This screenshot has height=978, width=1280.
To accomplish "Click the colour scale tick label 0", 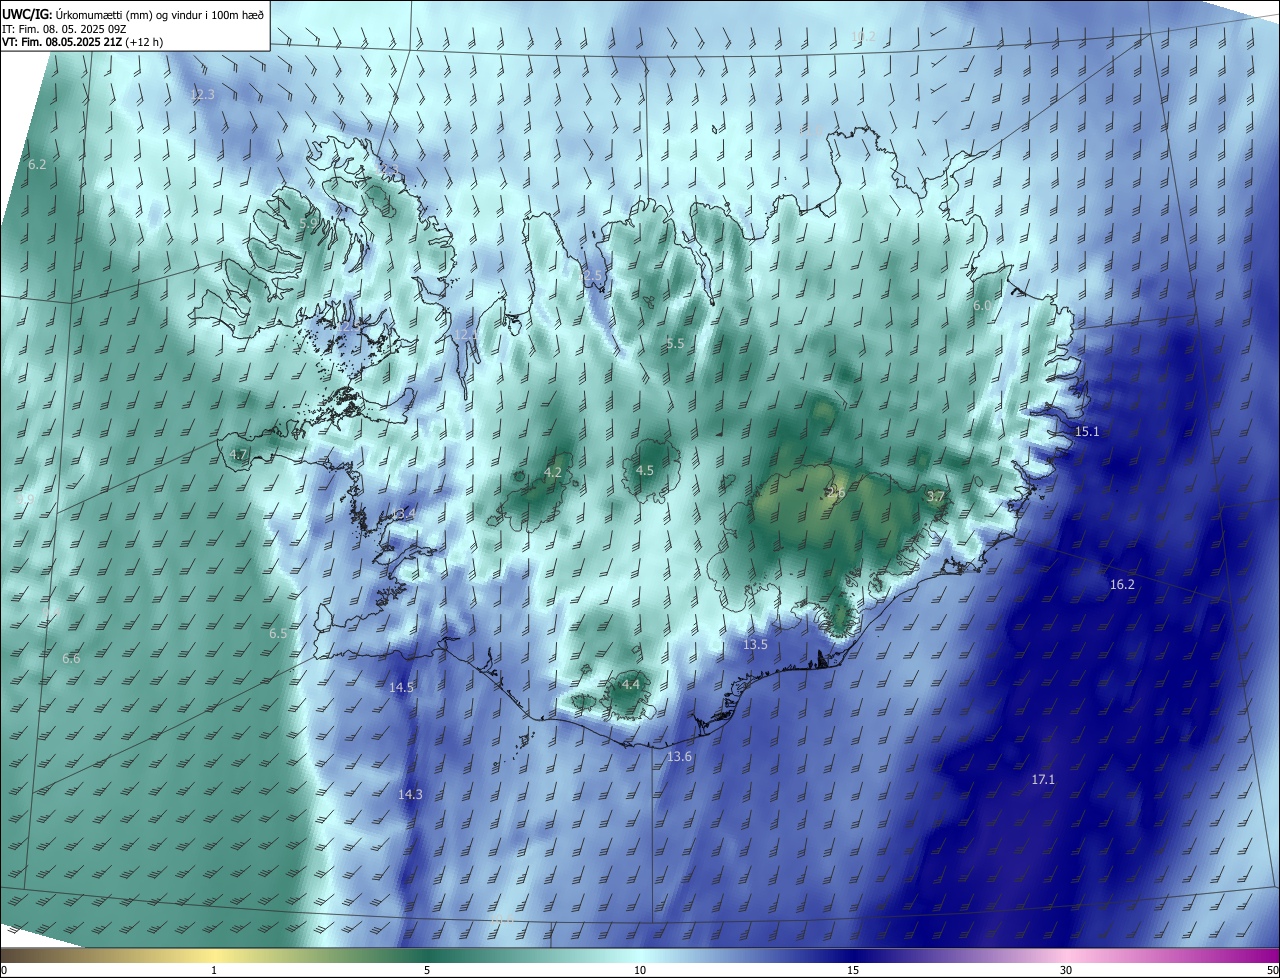I will click(4, 970).
